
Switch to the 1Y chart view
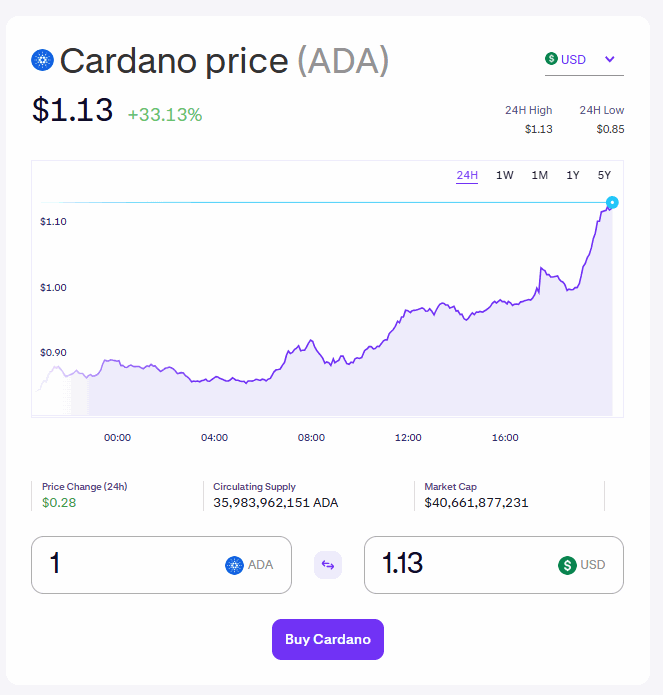(x=573, y=176)
